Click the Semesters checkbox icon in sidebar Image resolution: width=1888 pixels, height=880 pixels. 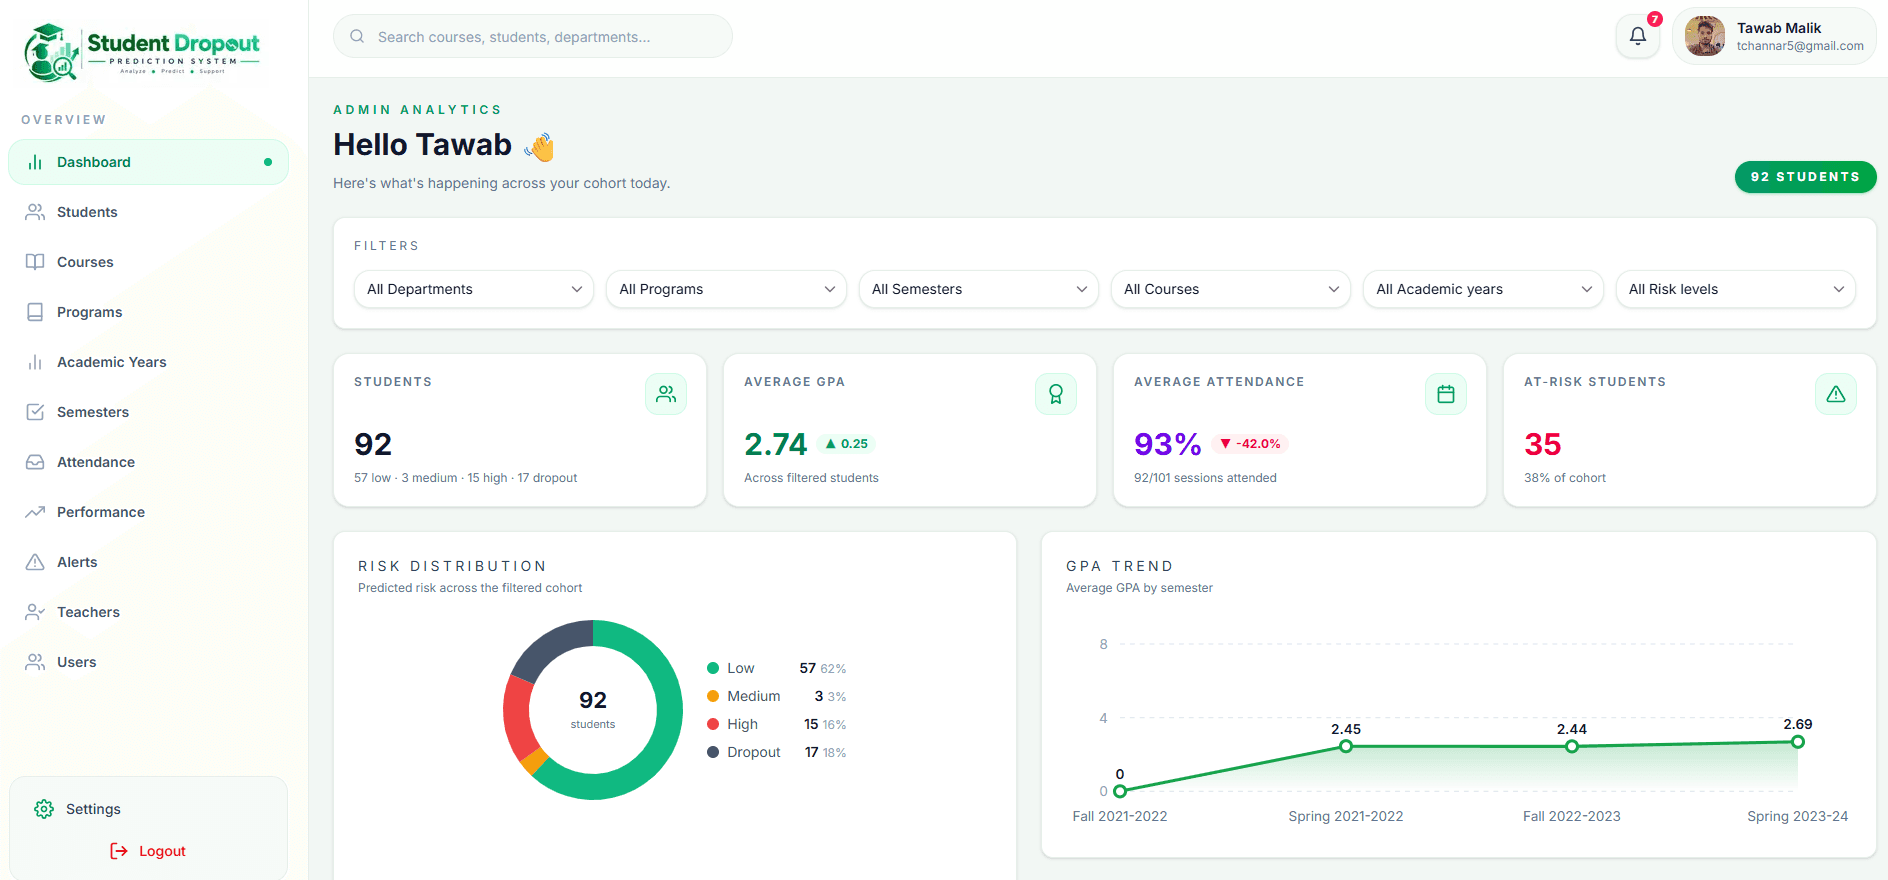pyautogui.click(x=35, y=412)
